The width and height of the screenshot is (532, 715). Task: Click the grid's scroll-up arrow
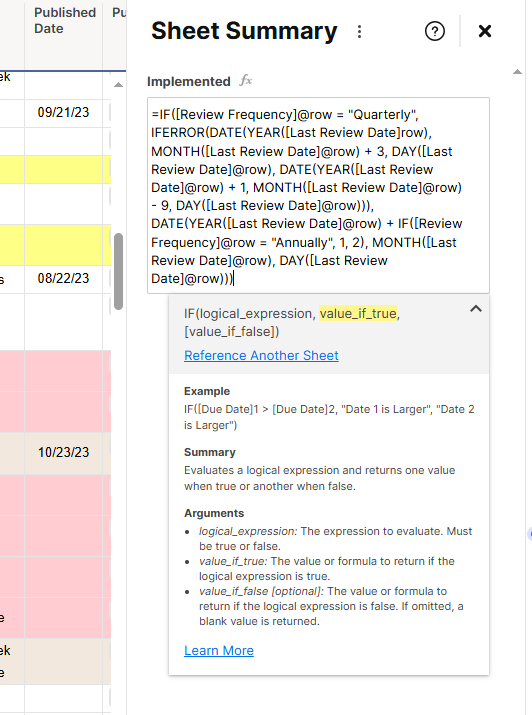[119, 84]
